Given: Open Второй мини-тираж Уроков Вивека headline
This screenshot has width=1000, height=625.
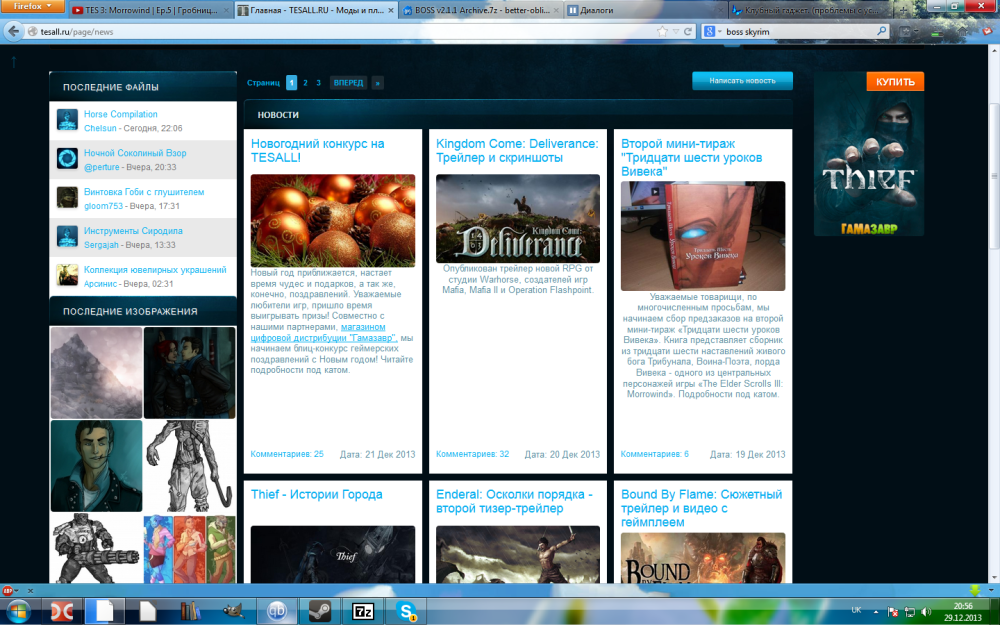Looking at the screenshot, I should pos(691,158).
